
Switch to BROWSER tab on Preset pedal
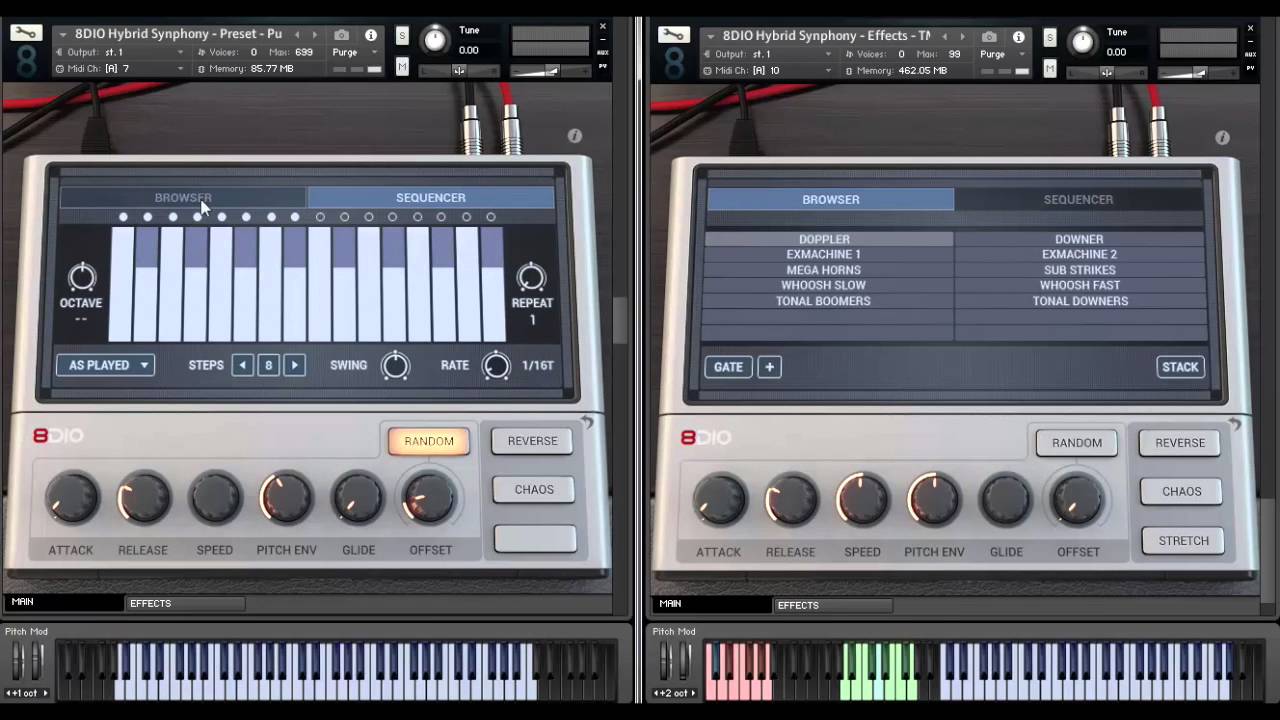pos(183,198)
